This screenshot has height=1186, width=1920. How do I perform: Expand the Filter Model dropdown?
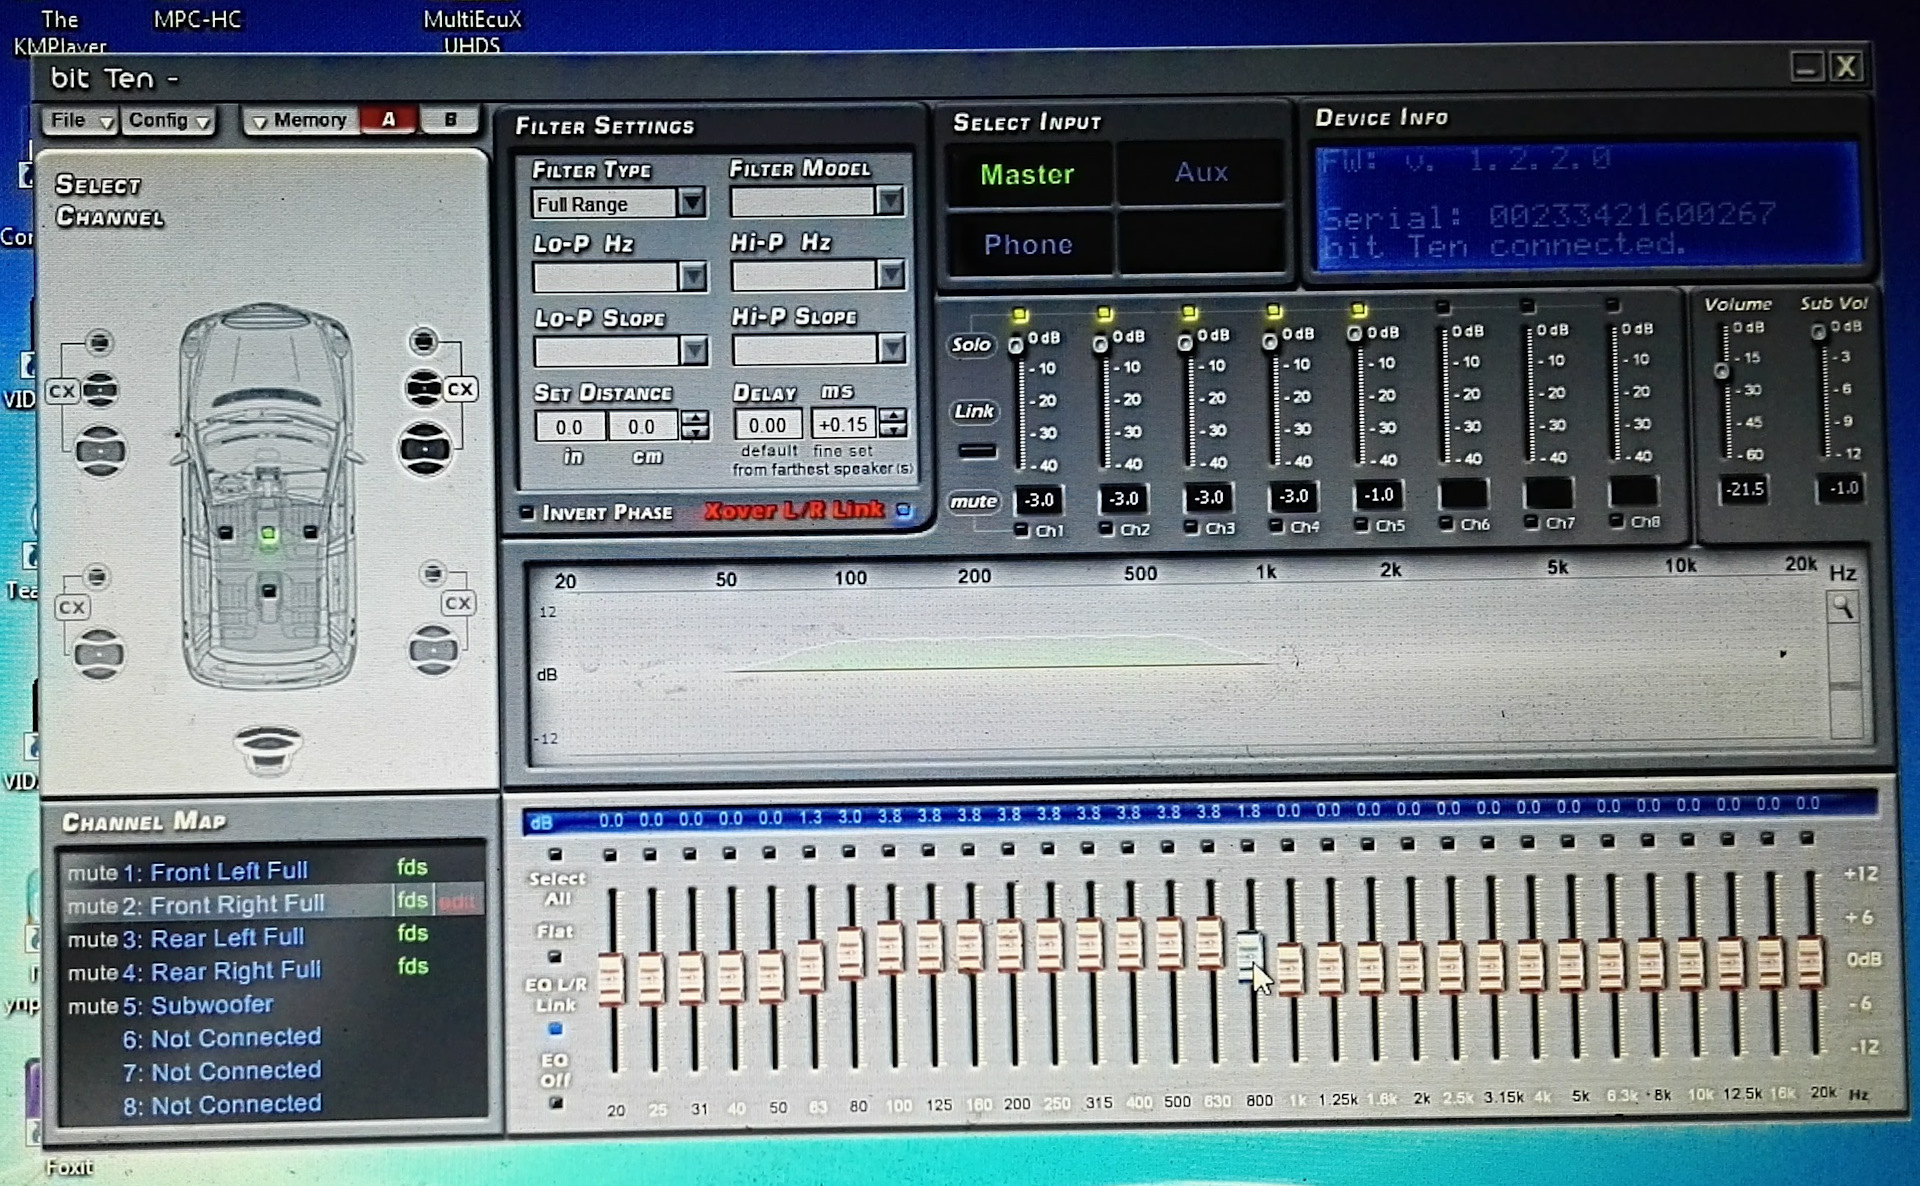[x=889, y=201]
